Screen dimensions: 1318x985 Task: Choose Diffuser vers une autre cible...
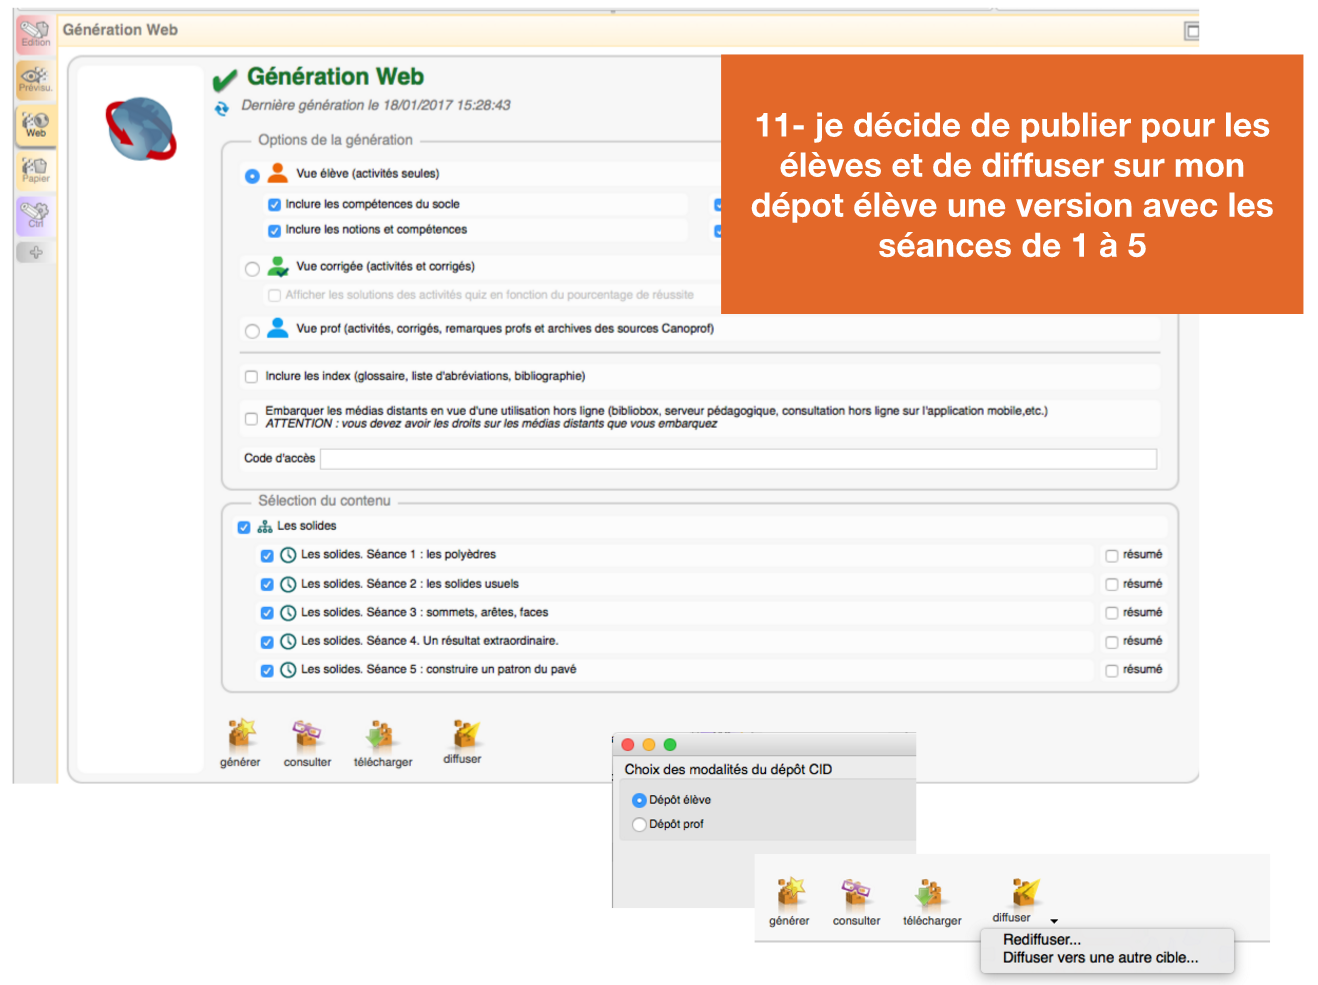1101,958
